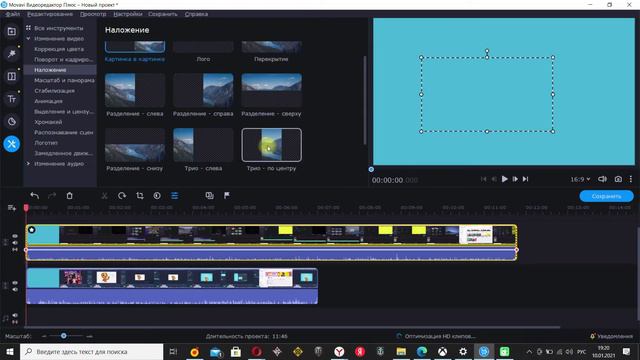This screenshot has width=640, height=360.
Task: Toggle visibility of the second video track
Action: [x=15, y=282]
